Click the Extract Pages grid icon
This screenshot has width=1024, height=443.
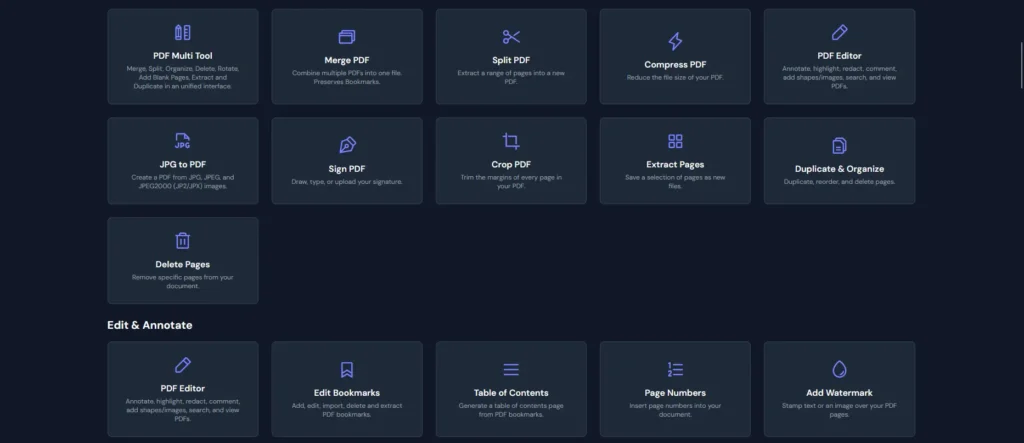click(675, 141)
